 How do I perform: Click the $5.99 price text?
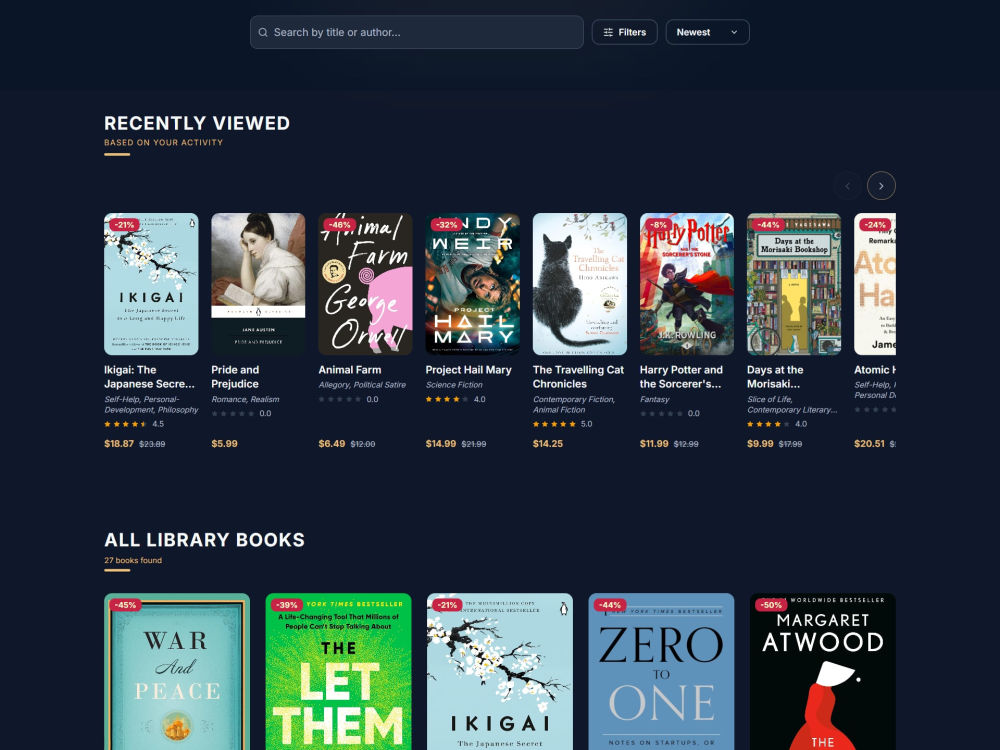pos(224,444)
